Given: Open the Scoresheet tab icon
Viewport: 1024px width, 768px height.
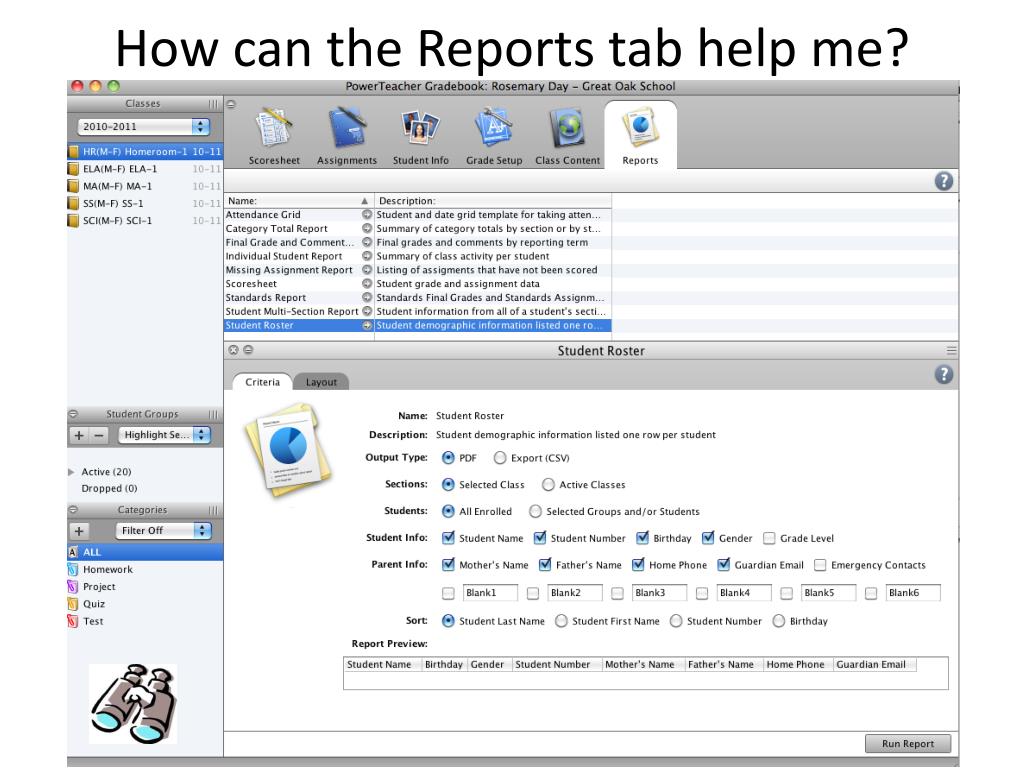Looking at the screenshot, I should [274, 128].
